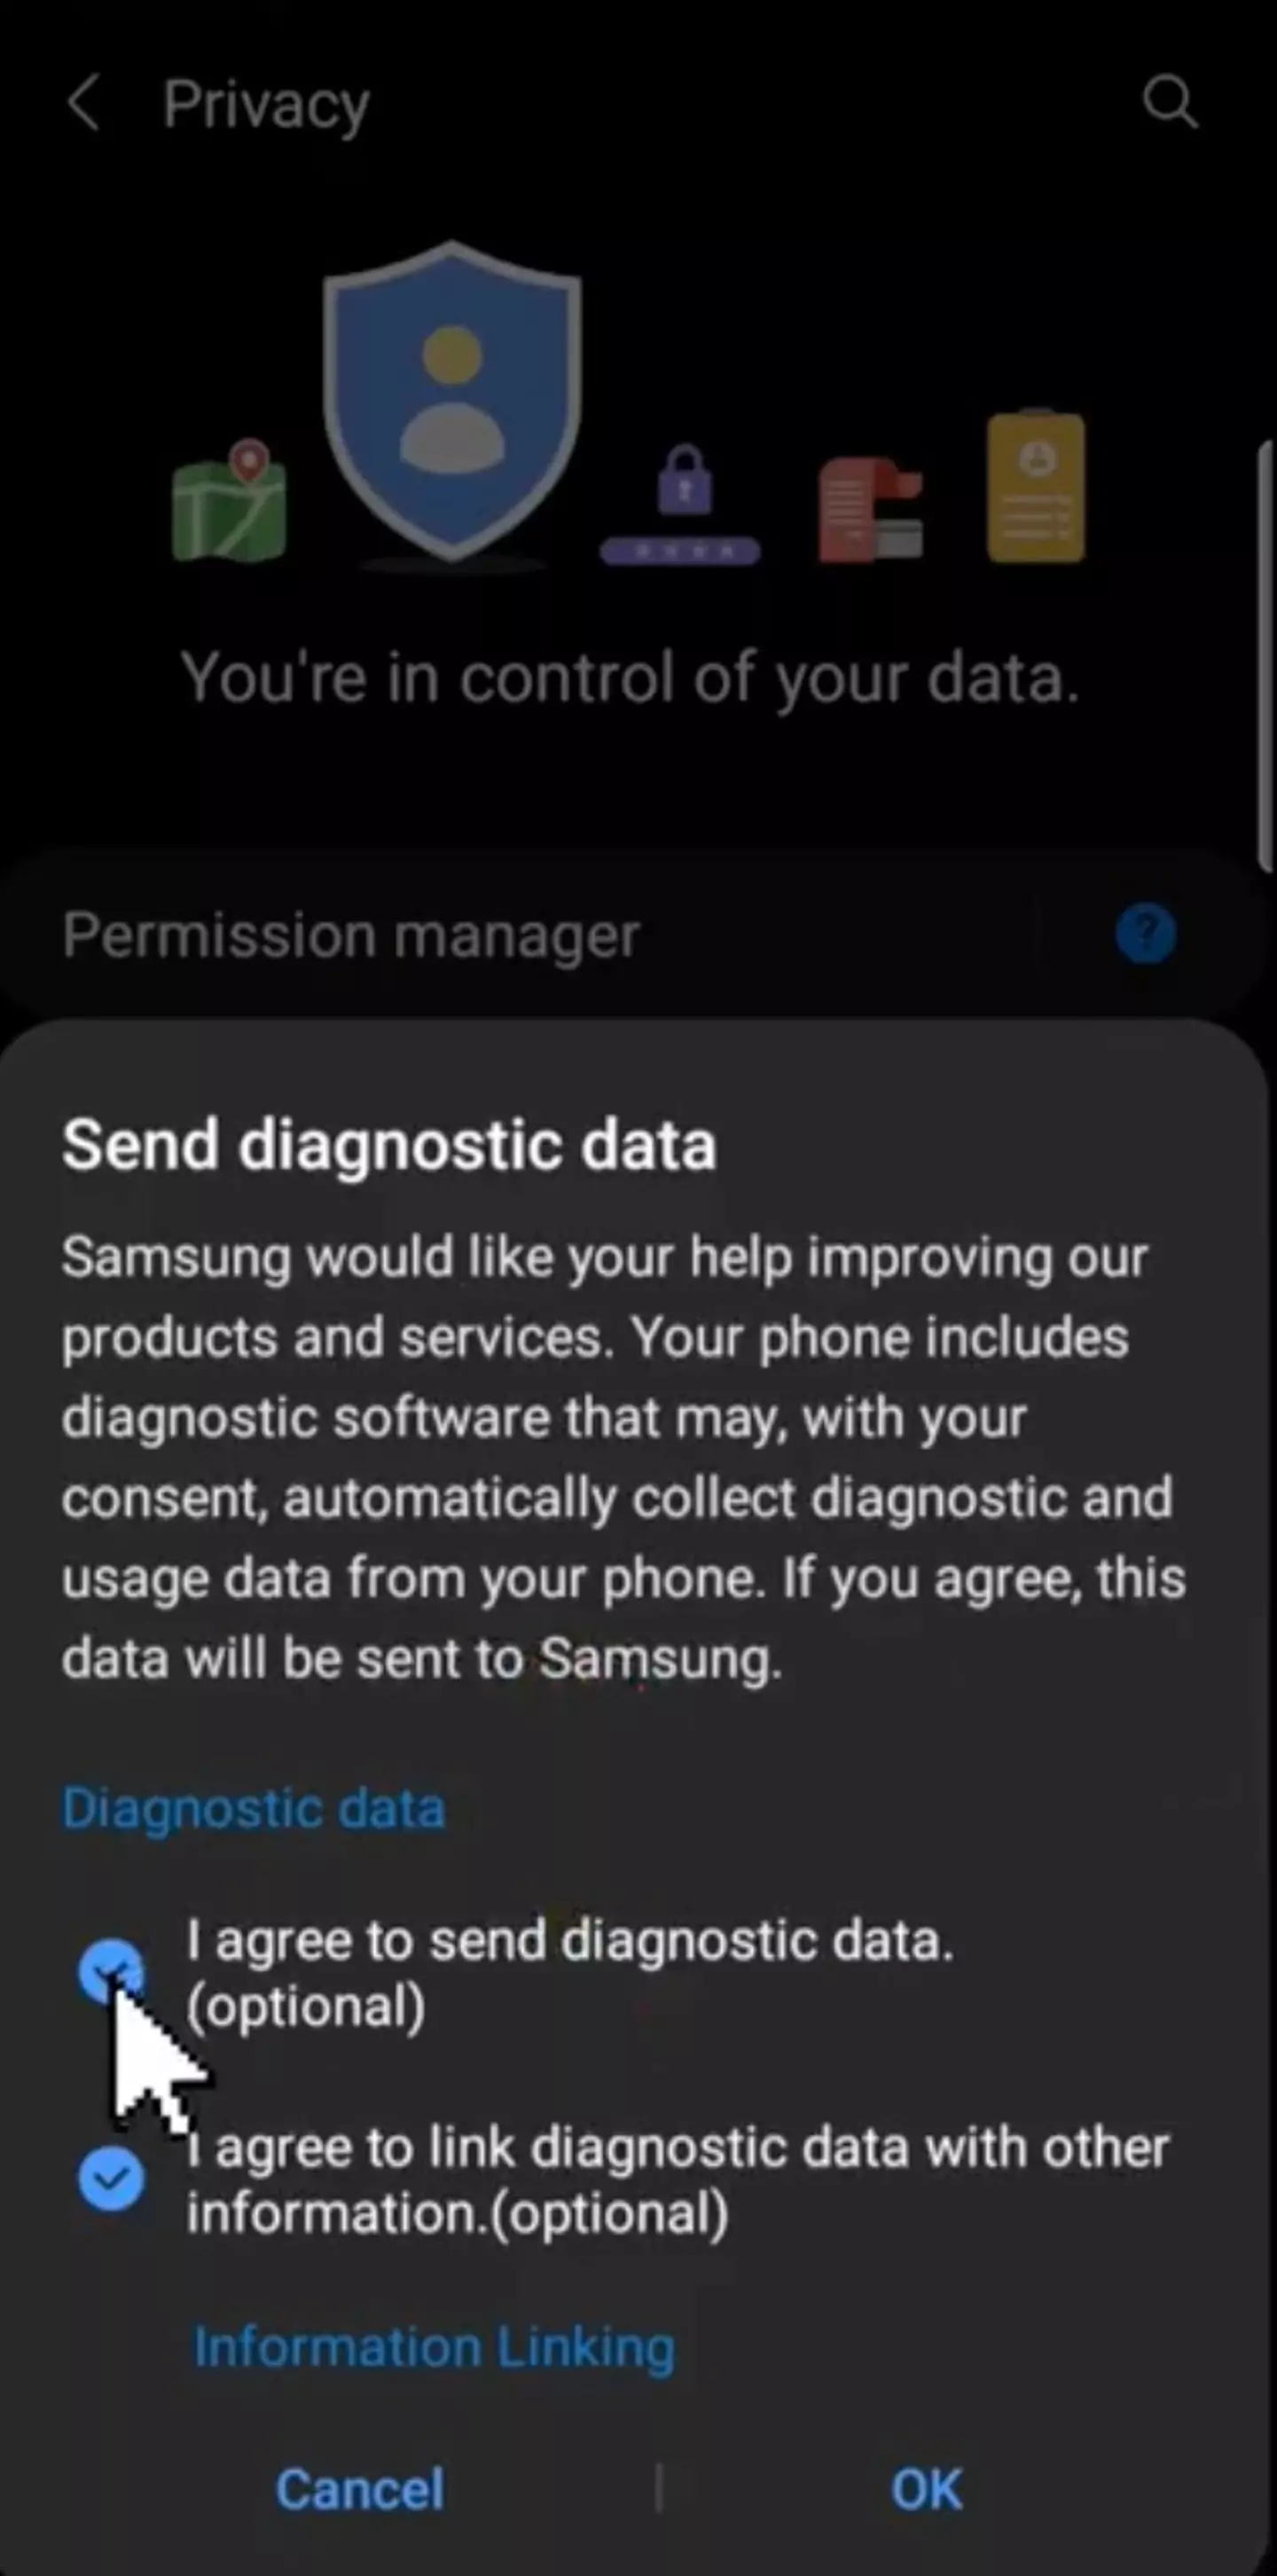
Task: Open the Diagnostic data link
Action: tap(253, 1809)
